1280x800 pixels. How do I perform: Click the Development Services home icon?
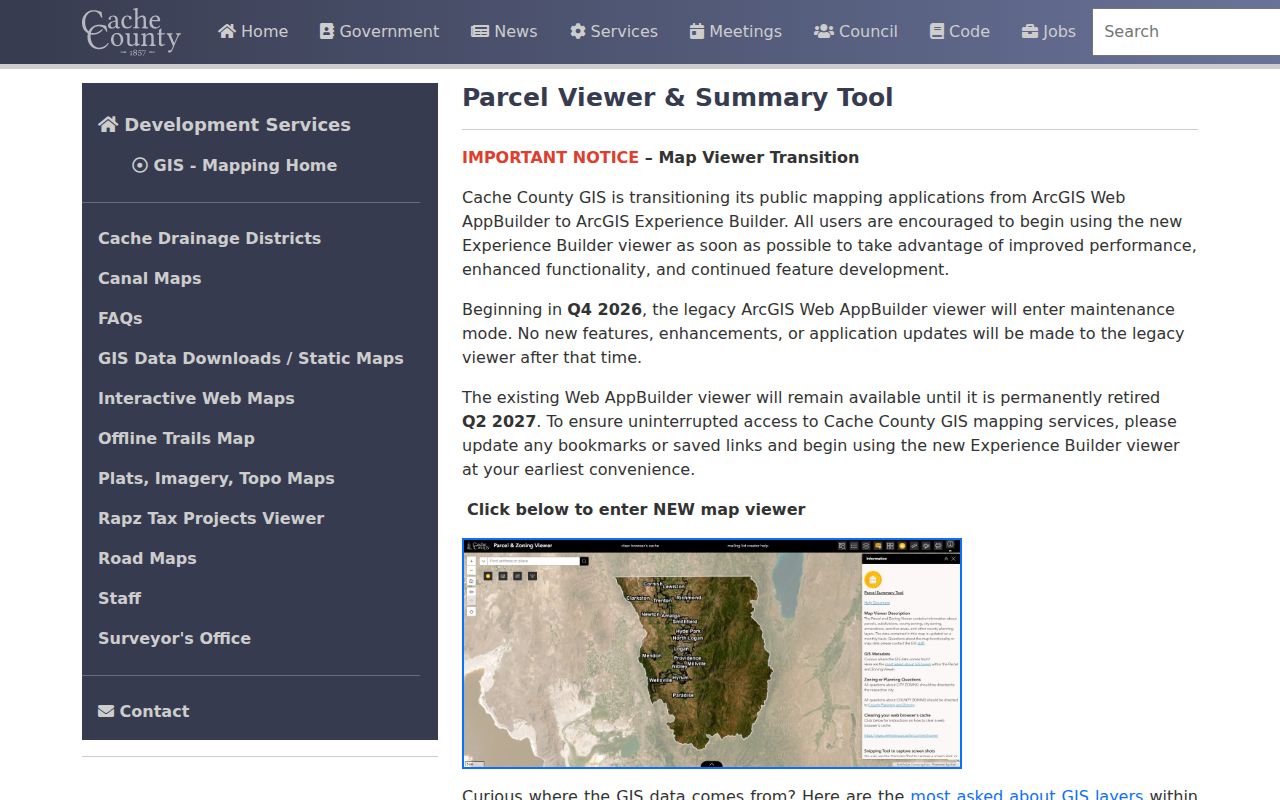108,124
